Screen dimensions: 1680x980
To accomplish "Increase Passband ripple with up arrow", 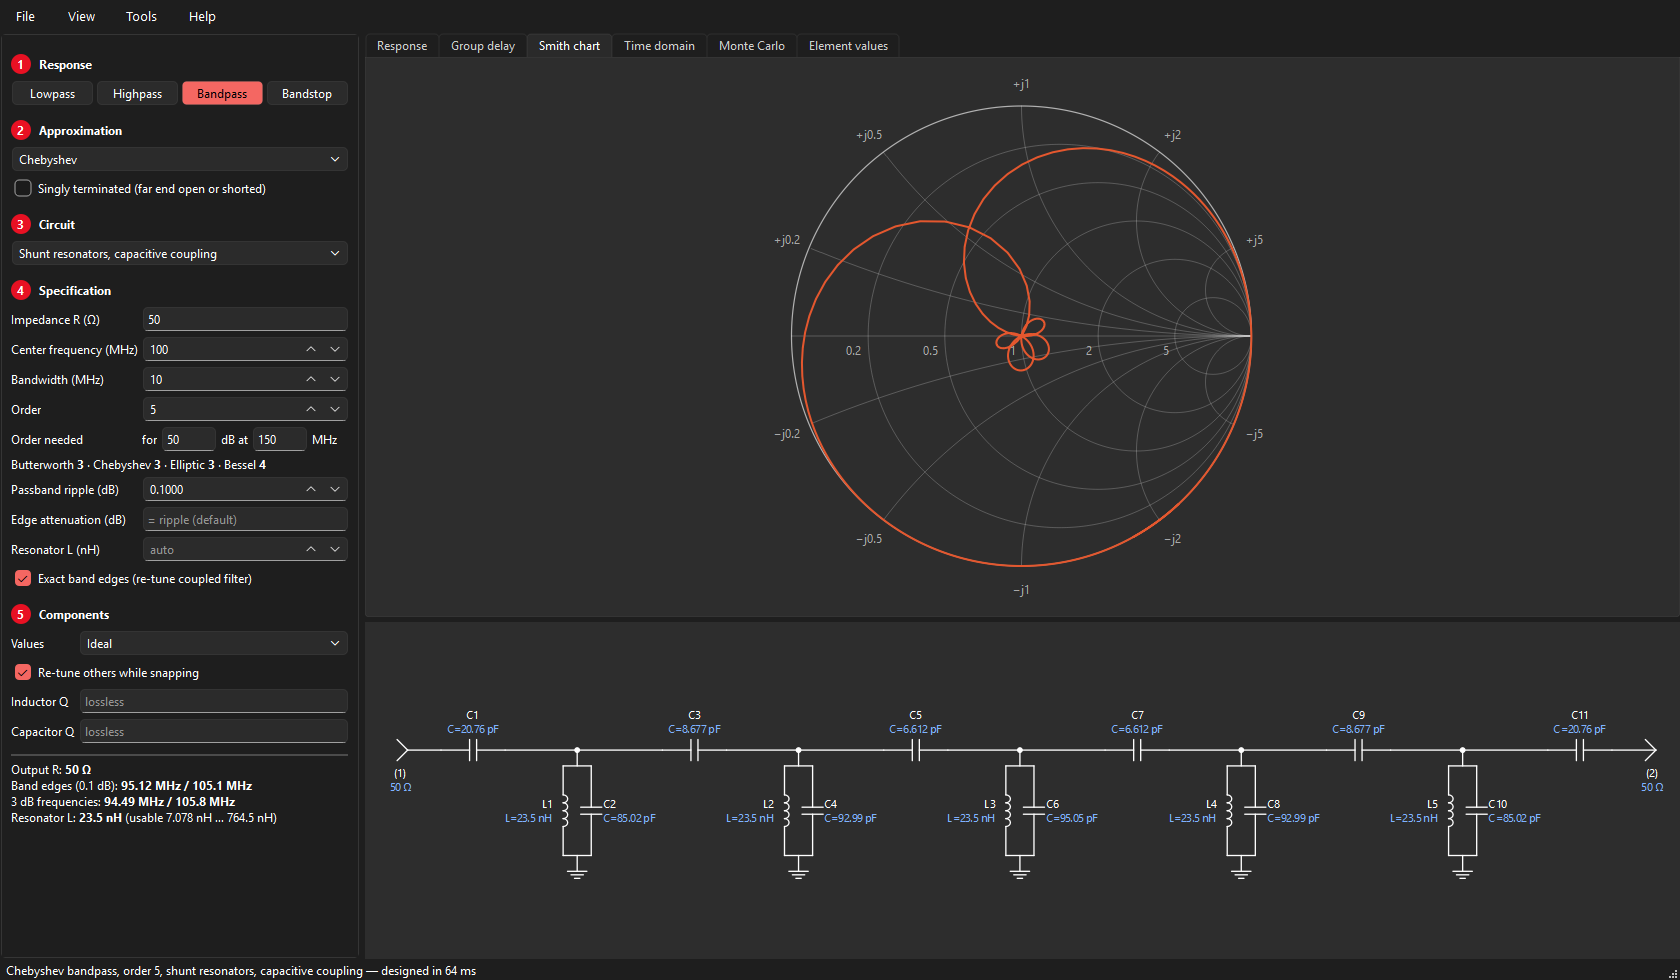I will pyautogui.click(x=311, y=489).
